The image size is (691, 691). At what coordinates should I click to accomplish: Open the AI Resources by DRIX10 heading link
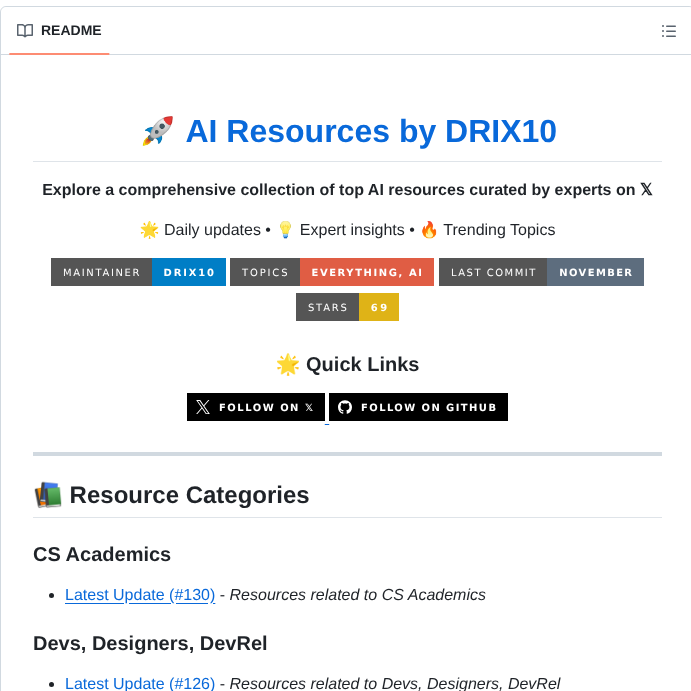tap(371, 131)
